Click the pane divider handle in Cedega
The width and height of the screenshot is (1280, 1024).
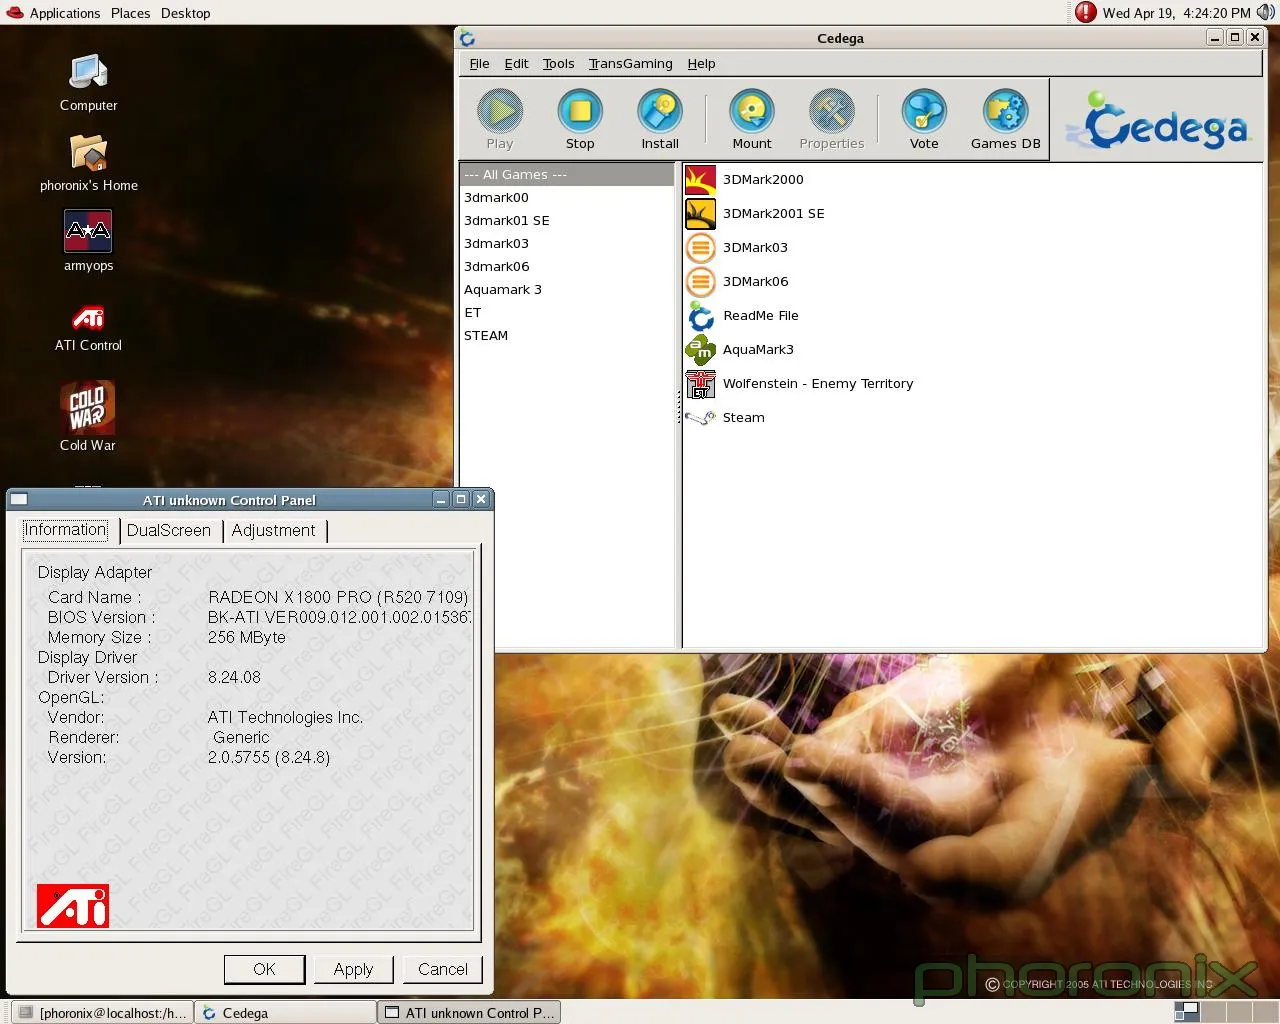679,406
